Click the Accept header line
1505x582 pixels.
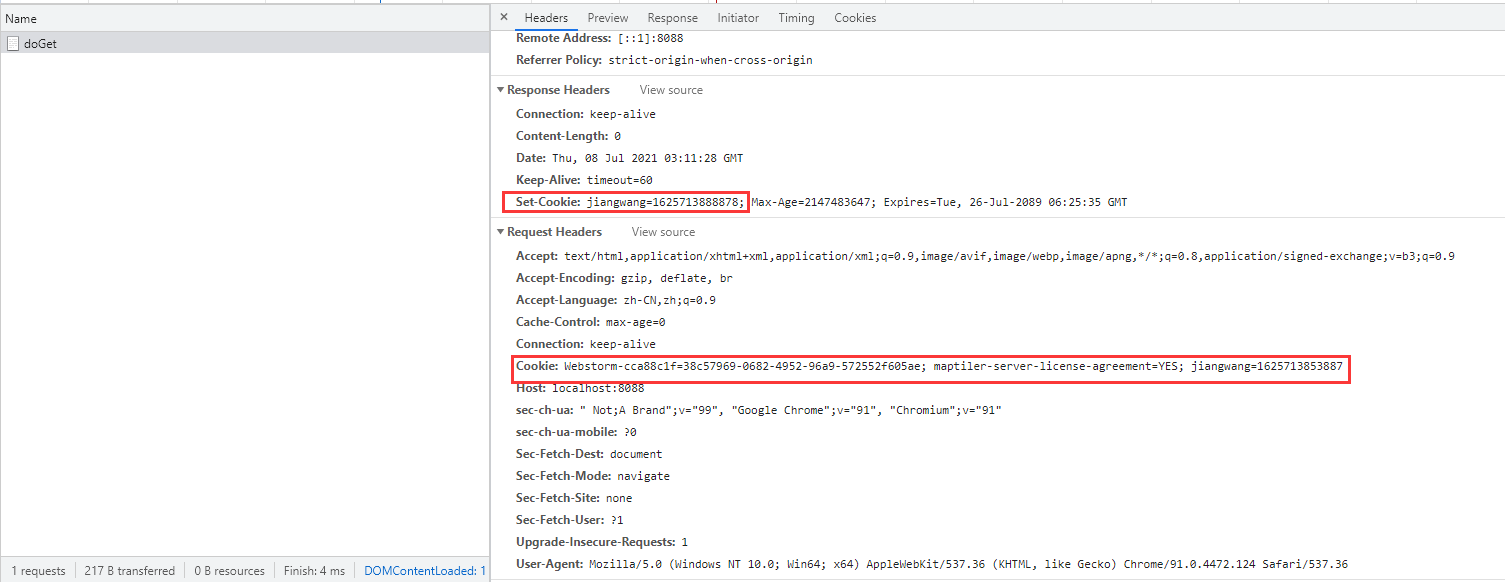point(985,256)
